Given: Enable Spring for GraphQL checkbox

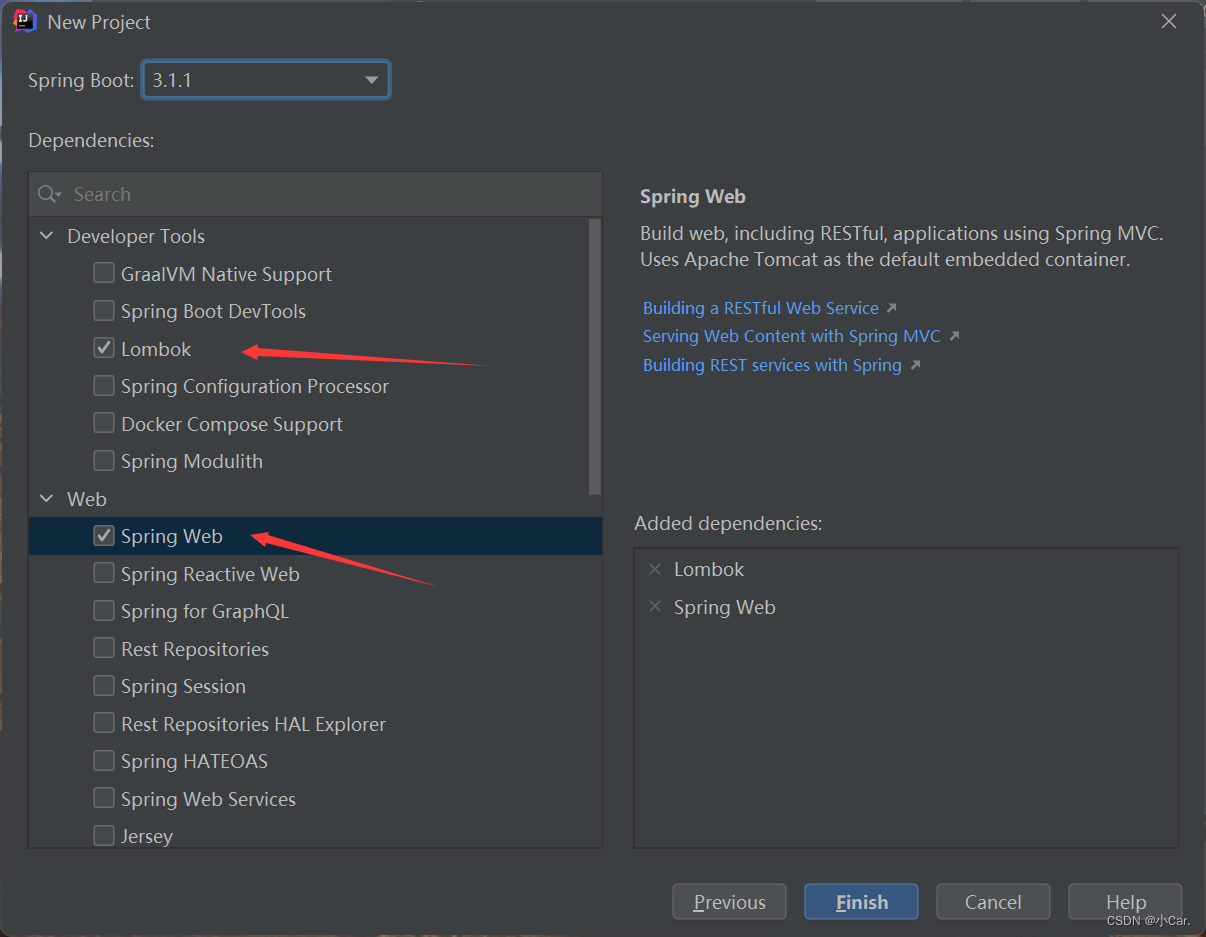Looking at the screenshot, I should [104, 611].
